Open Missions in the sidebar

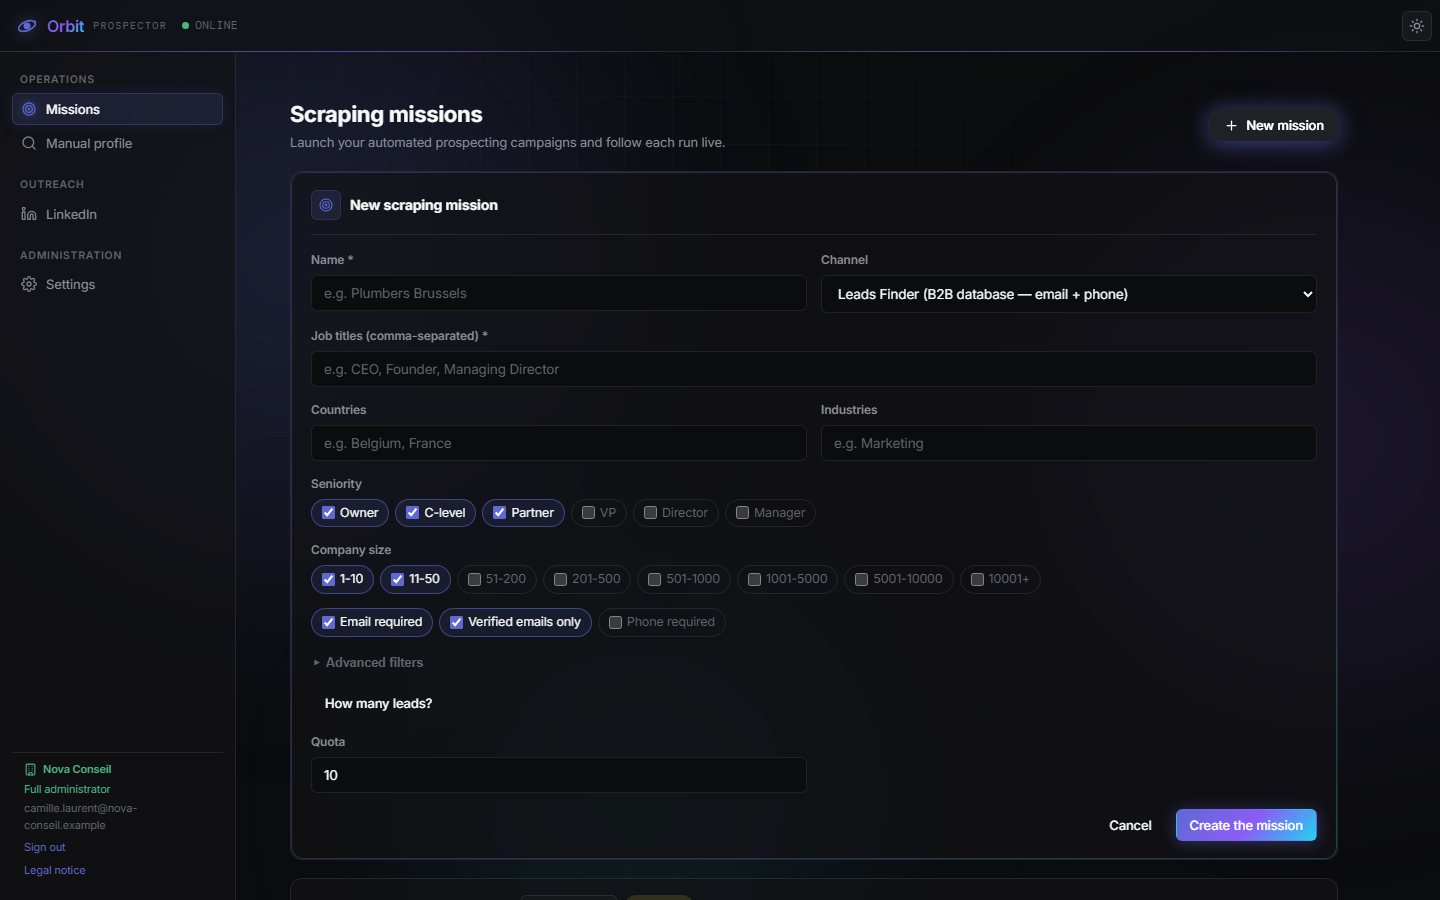[x=117, y=109]
